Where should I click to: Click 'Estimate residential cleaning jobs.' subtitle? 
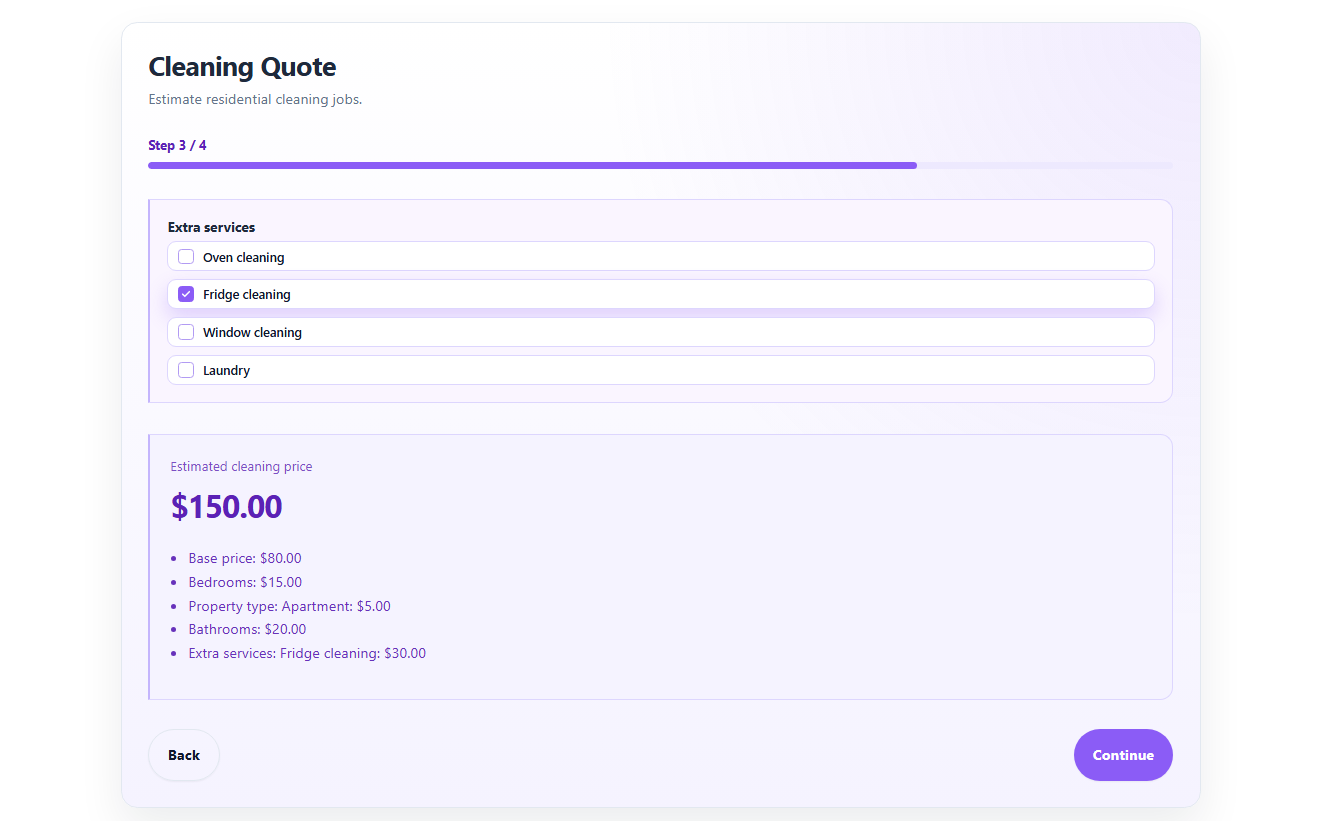click(255, 99)
